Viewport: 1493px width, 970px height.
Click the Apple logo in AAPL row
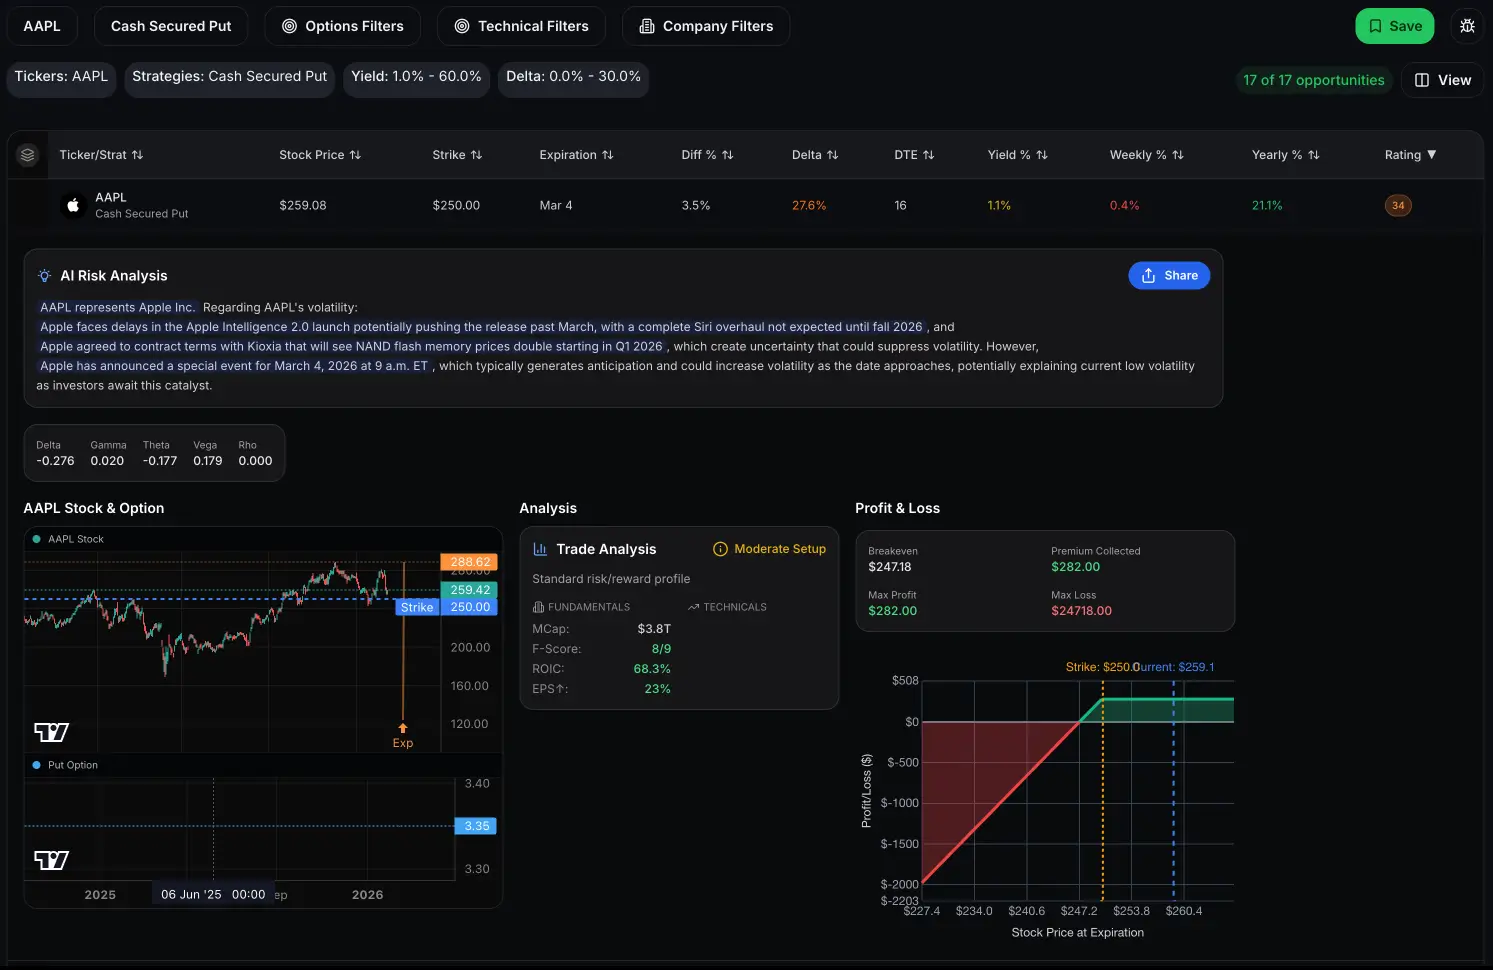tap(73, 205)
